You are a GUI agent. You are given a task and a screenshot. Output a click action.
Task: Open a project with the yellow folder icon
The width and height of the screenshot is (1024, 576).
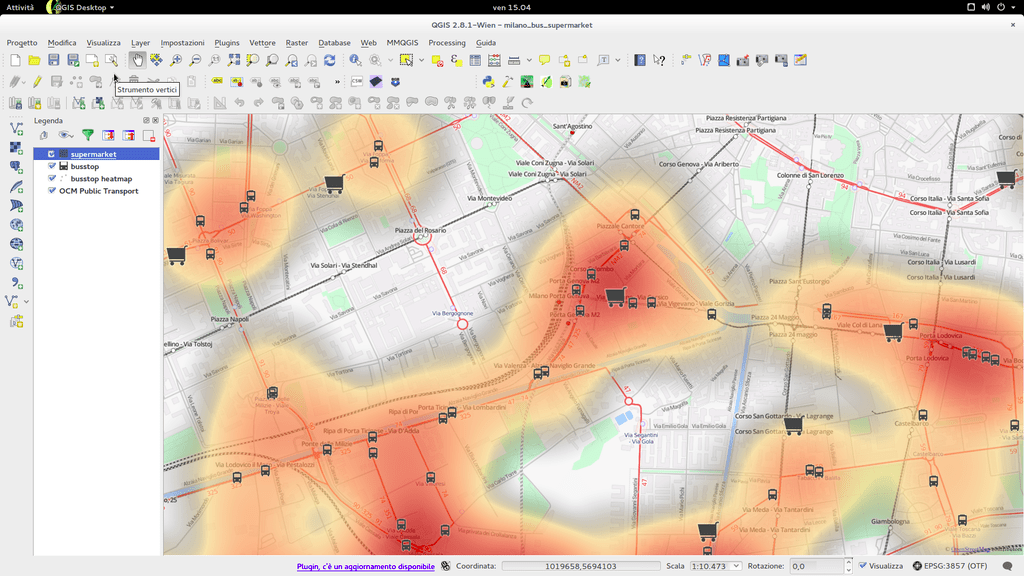click(x=34, y=60)
